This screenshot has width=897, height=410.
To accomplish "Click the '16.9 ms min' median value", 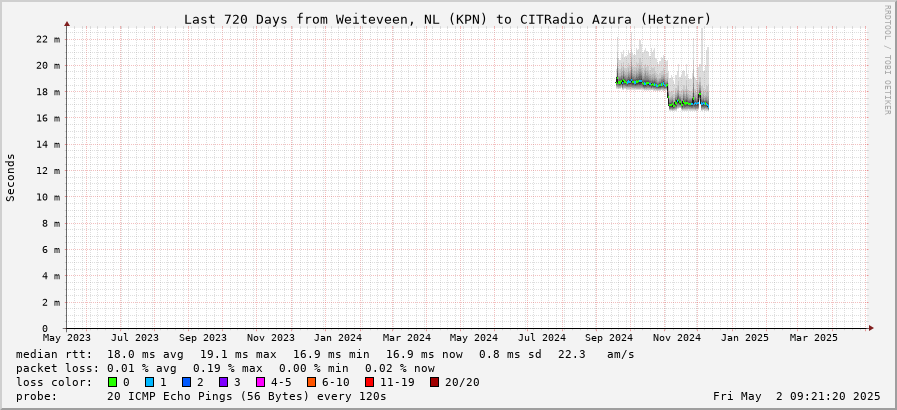I will [331, 355].
